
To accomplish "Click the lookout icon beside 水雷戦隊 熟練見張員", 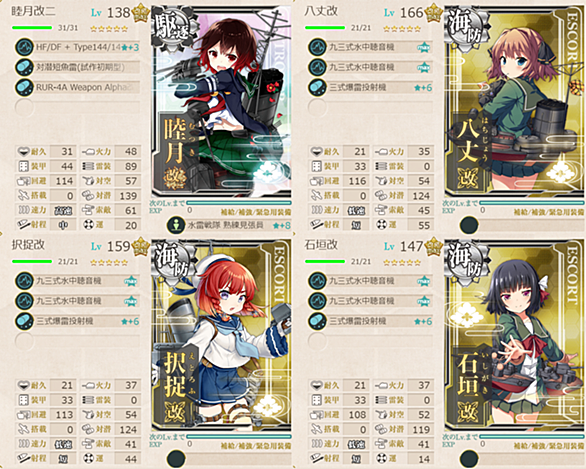I will 176,225.
